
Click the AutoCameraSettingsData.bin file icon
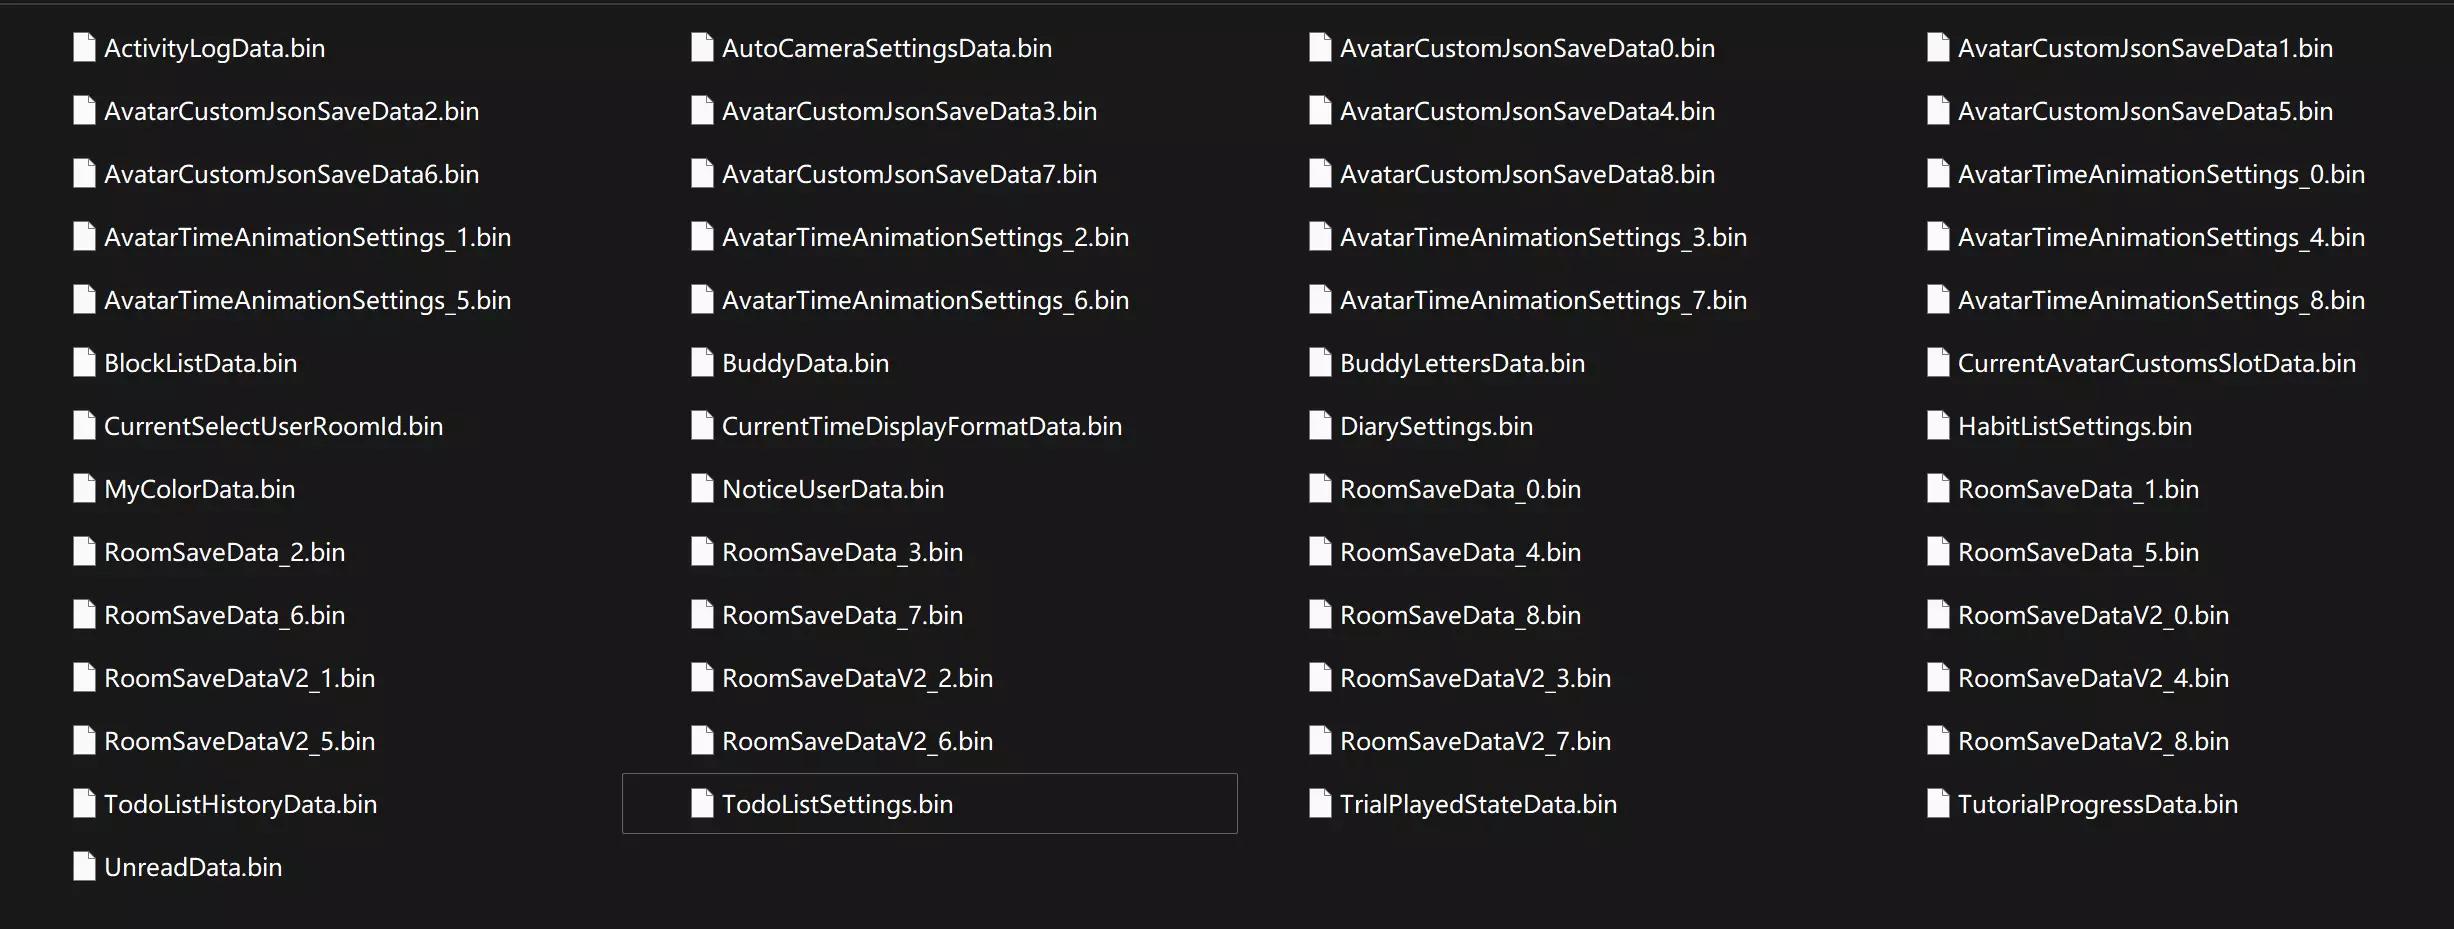pyautogui.click(x=702, y=48)
